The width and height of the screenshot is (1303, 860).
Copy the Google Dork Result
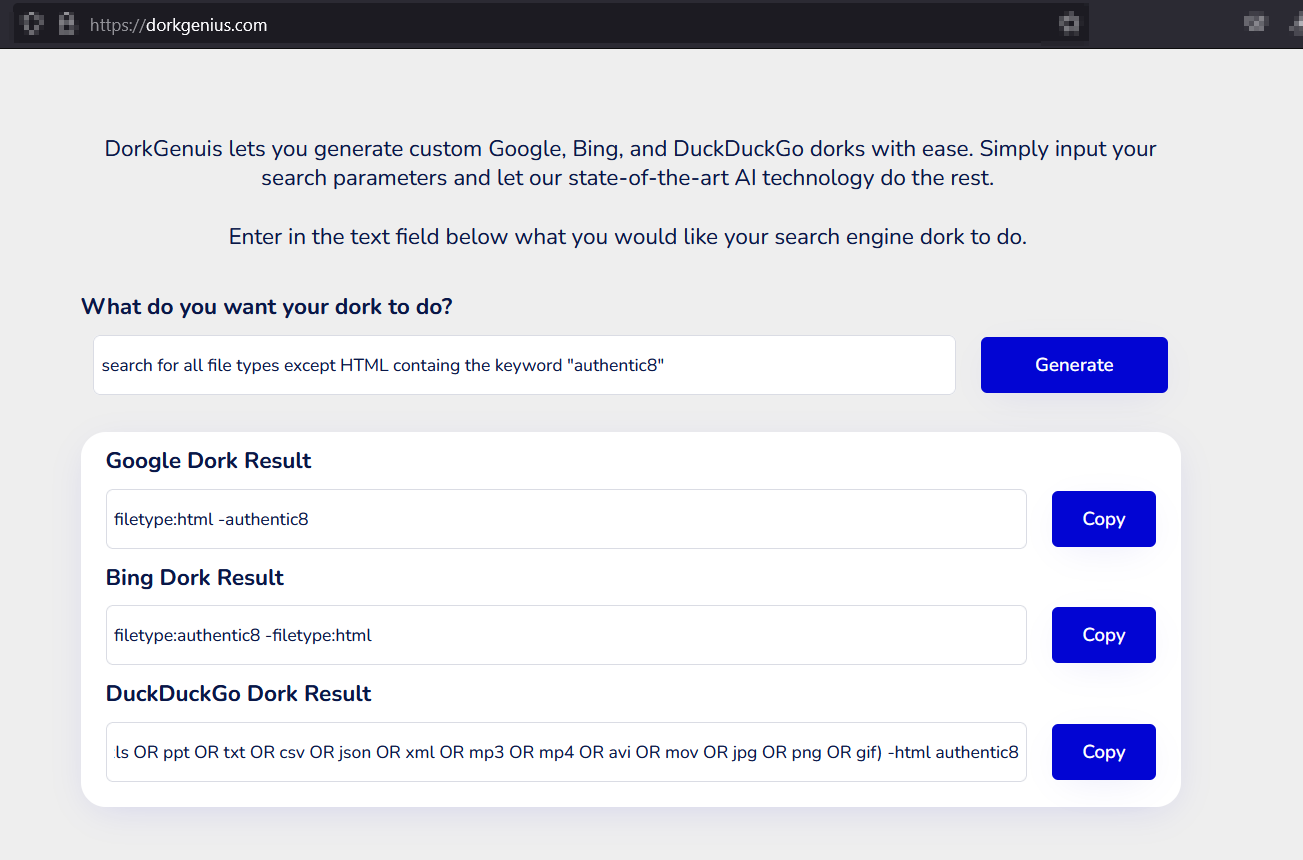(1104, 519)
